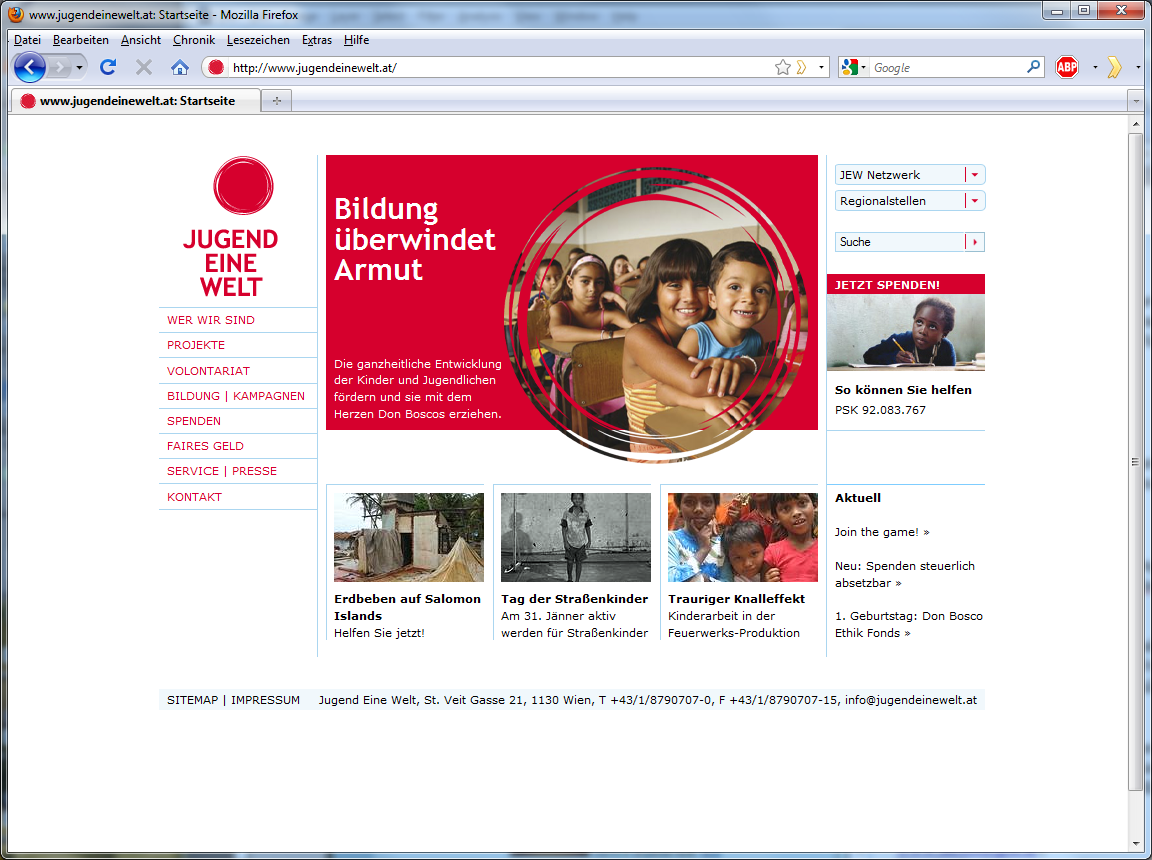Image resolution: width=1152 pixels, height=860 pixels.
Task: Open the Extras menu
Action: click(x=317, y=40)
